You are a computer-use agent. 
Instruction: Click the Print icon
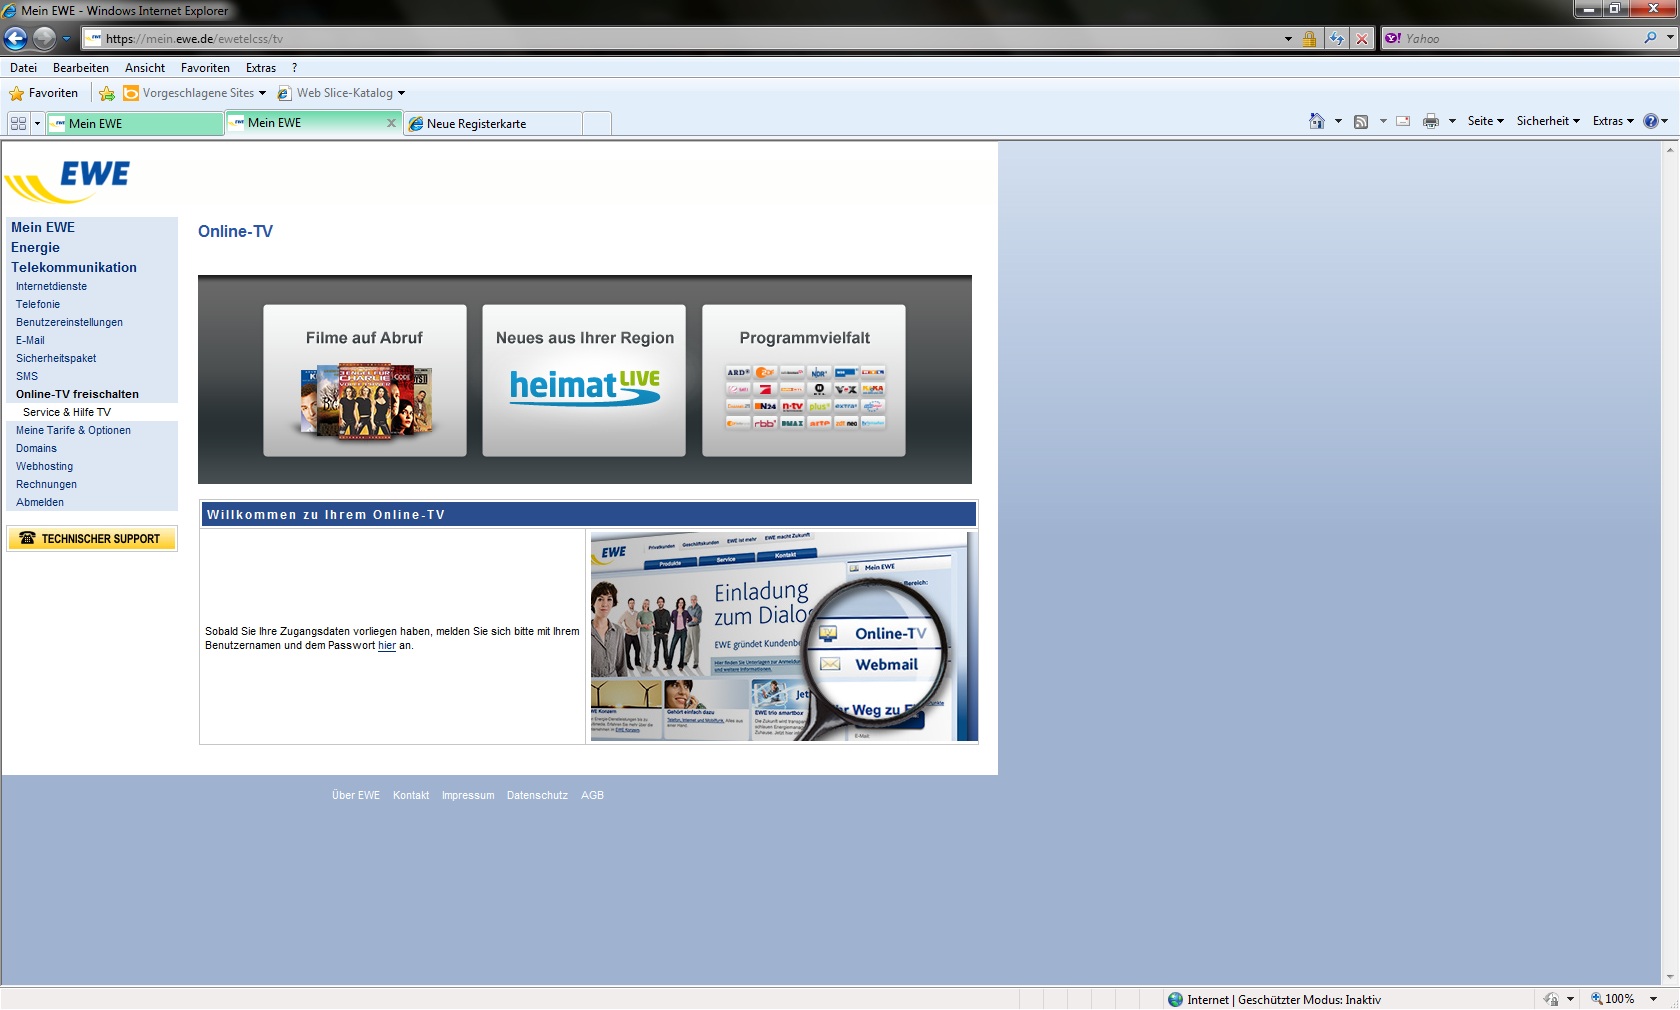tap(1431, 121)
